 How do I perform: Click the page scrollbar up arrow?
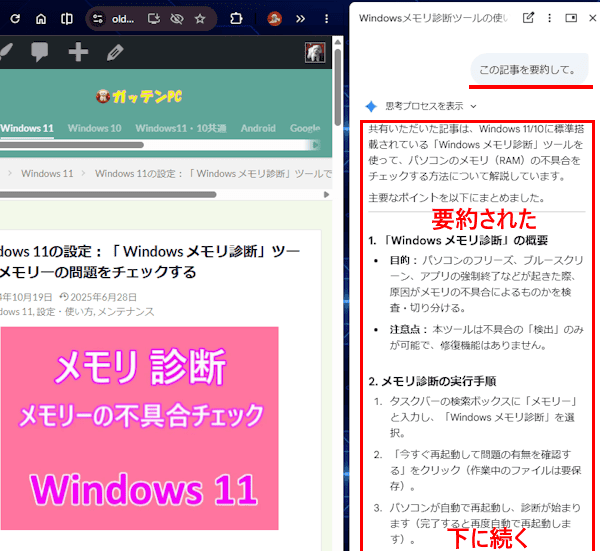coord(338,41)
